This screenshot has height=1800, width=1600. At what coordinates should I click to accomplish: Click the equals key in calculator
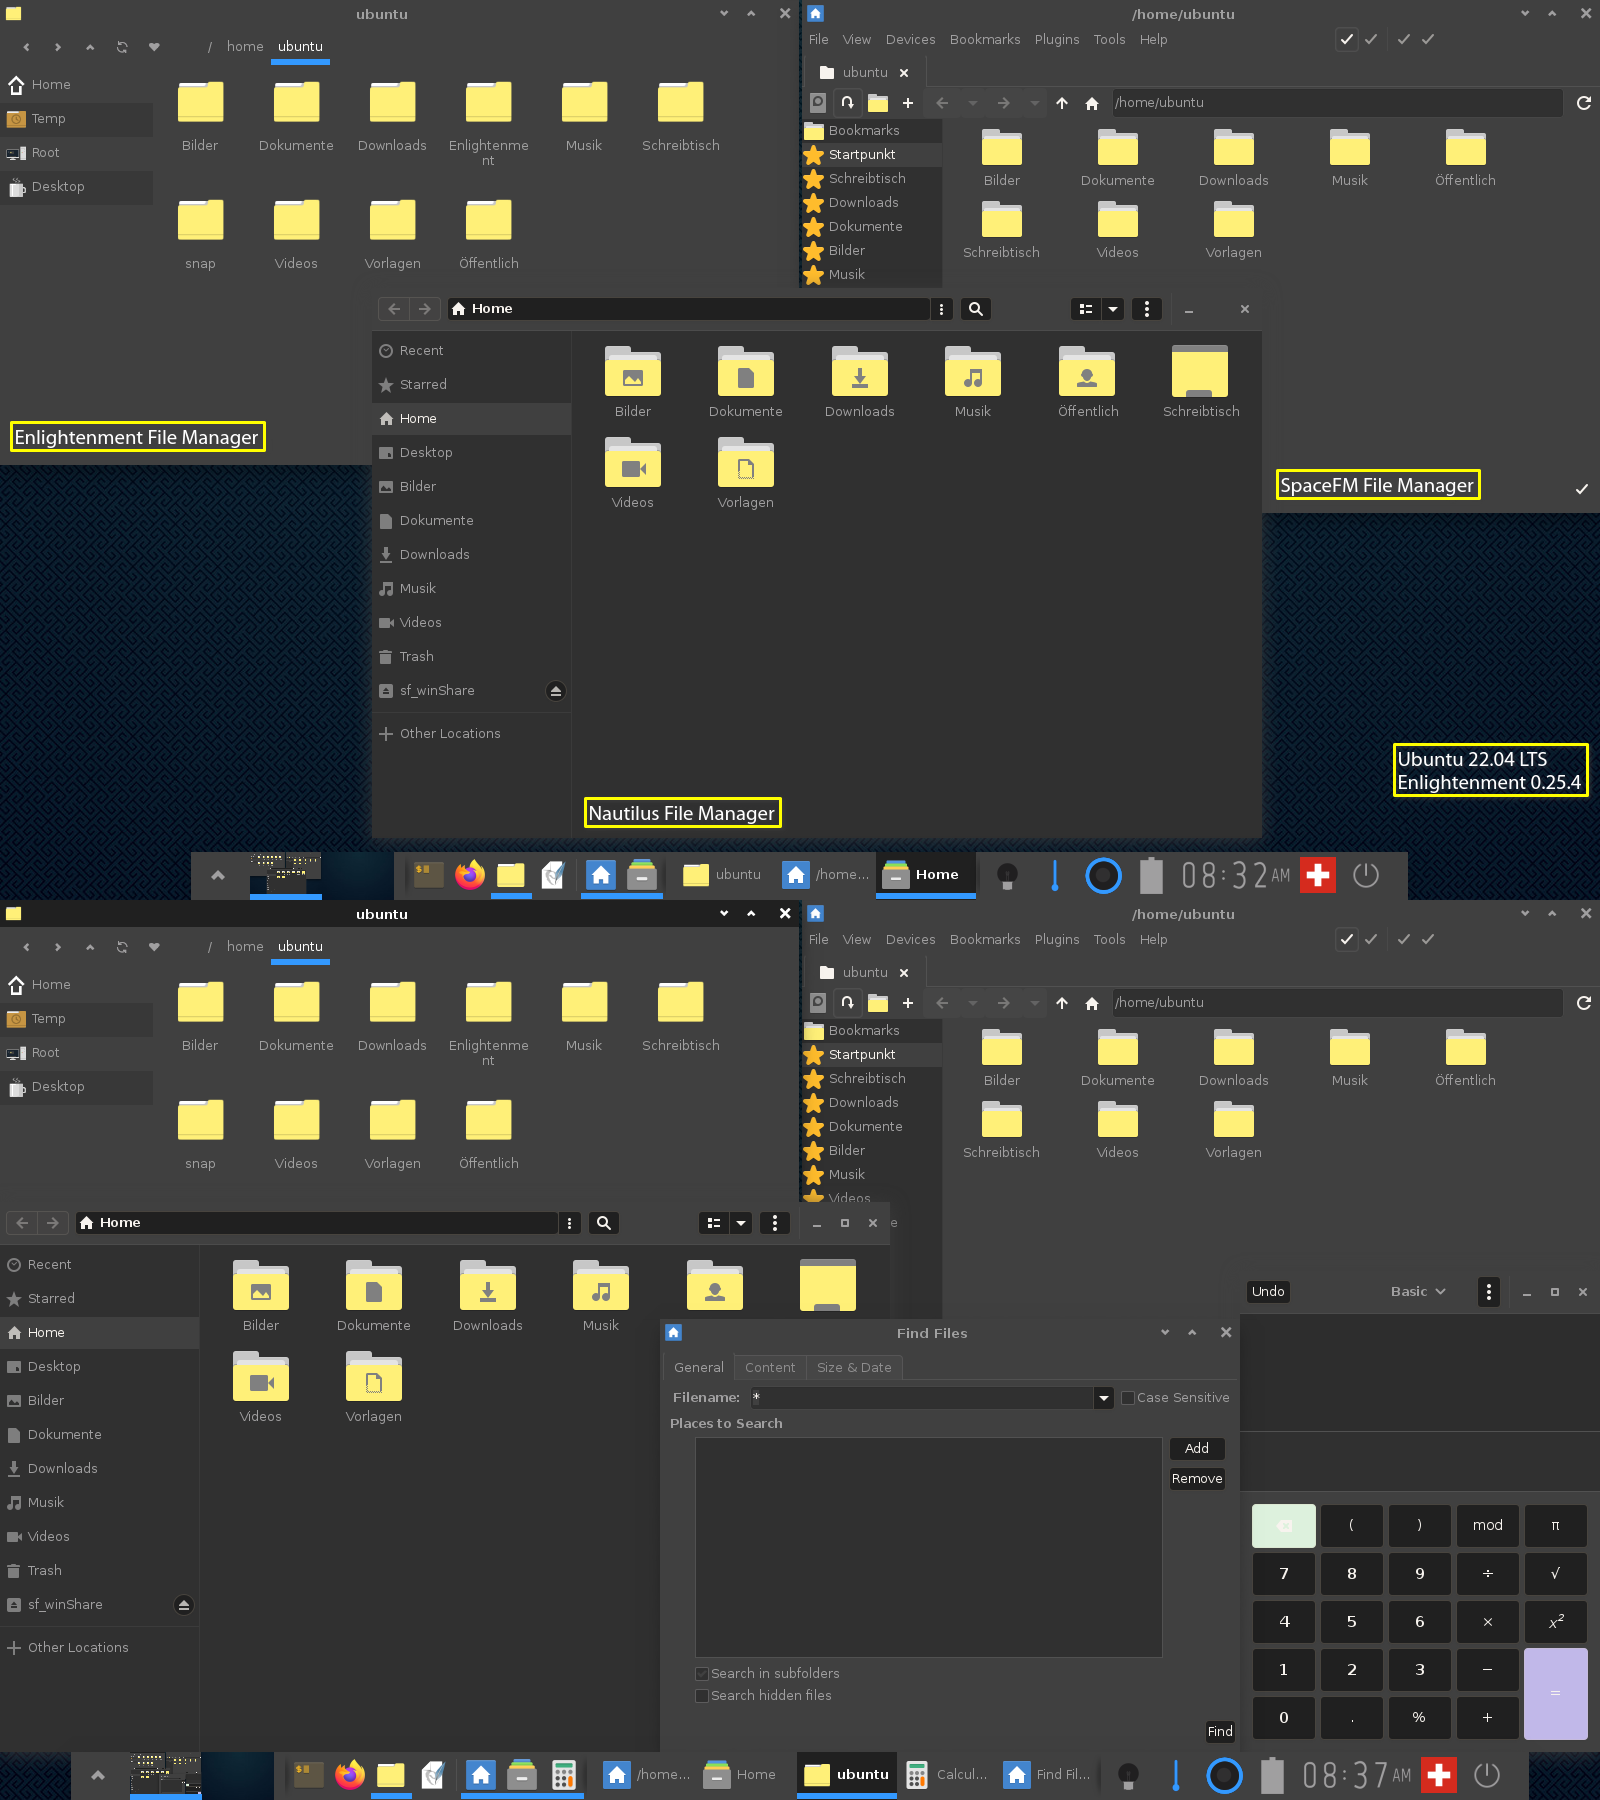click(1555, 1694)
